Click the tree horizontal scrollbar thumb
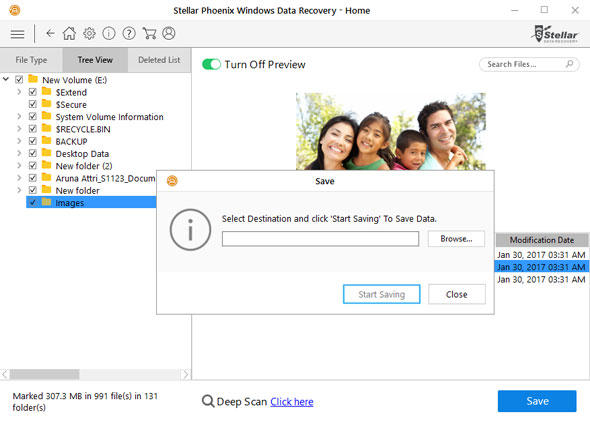The height and width of the screenshot is (421, 590). 44,374
